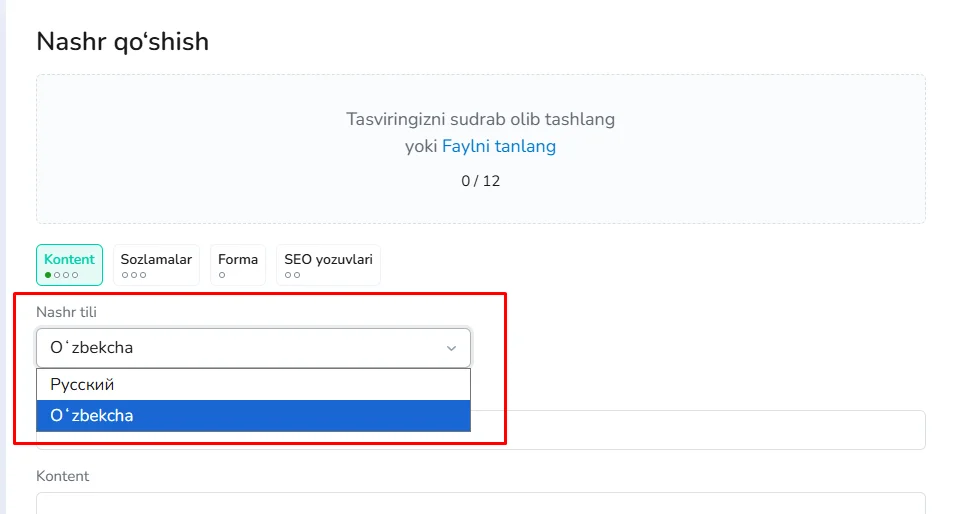Click the green progress dot under Kontent
Screen dimensions: 955x514
click(x=48, y=275)
